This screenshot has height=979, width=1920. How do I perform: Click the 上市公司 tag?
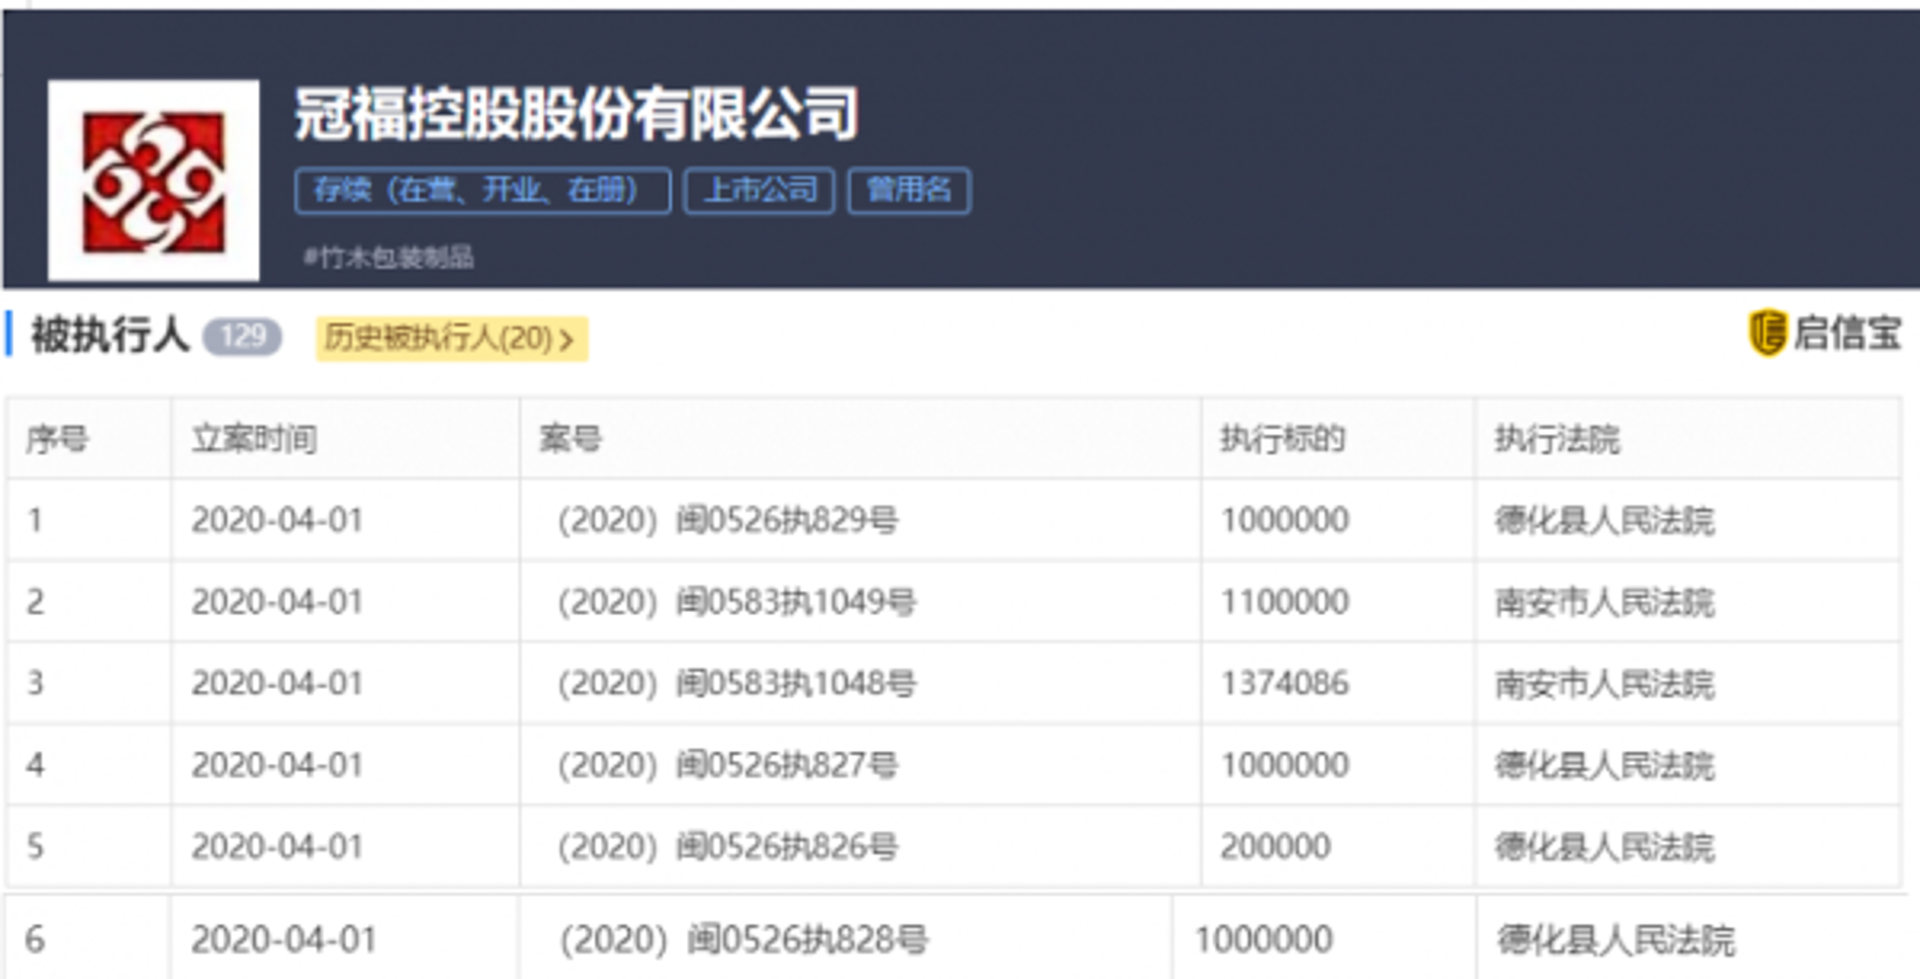[x=760, y=190]
